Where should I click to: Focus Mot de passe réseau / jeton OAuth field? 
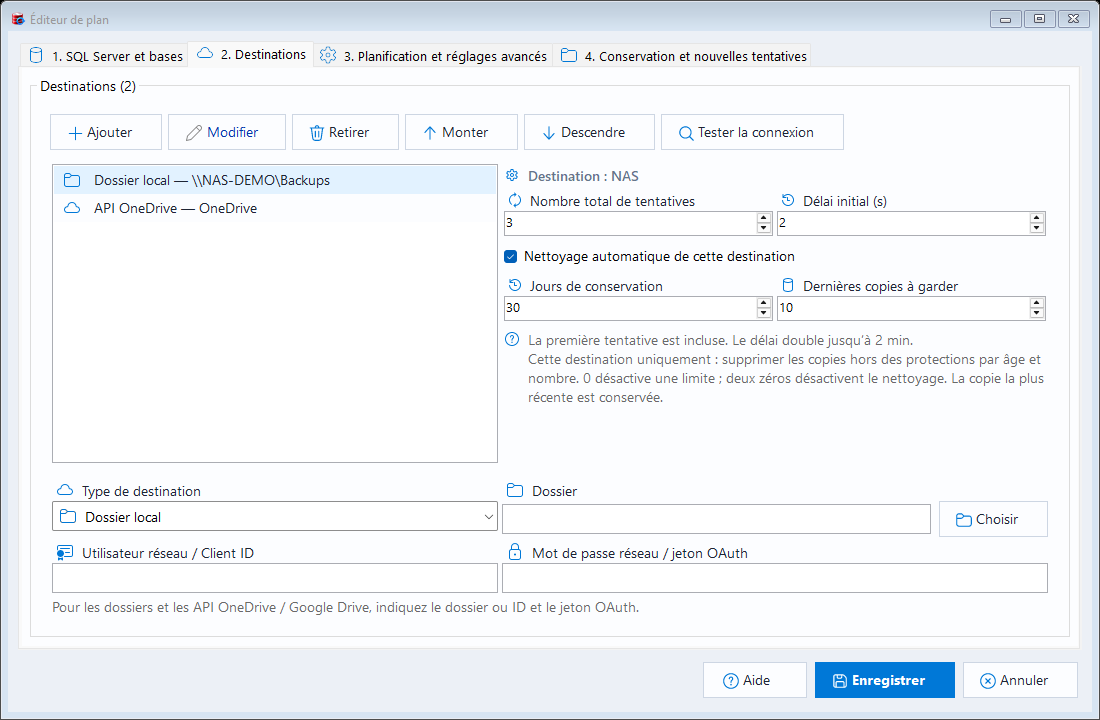click(x=774, y=578)
